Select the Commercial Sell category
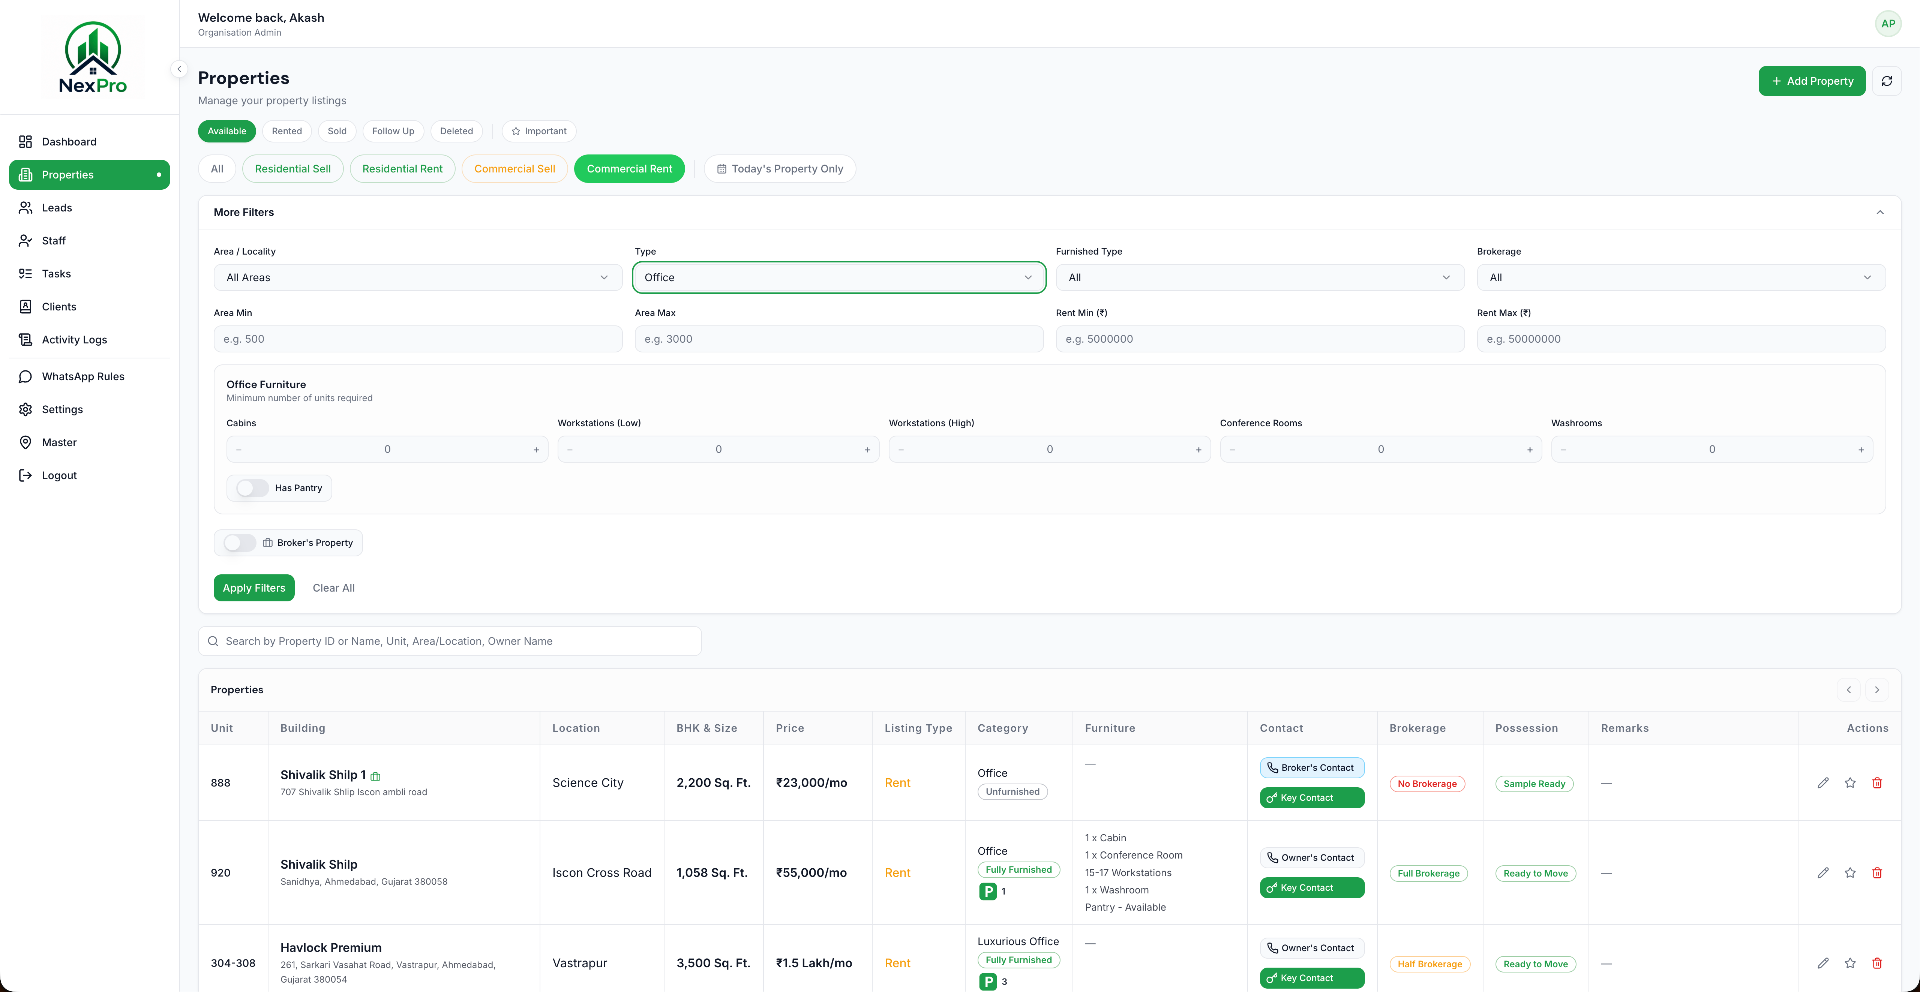The width and height of the screenshot is (1920, 992). coord(515,169)
